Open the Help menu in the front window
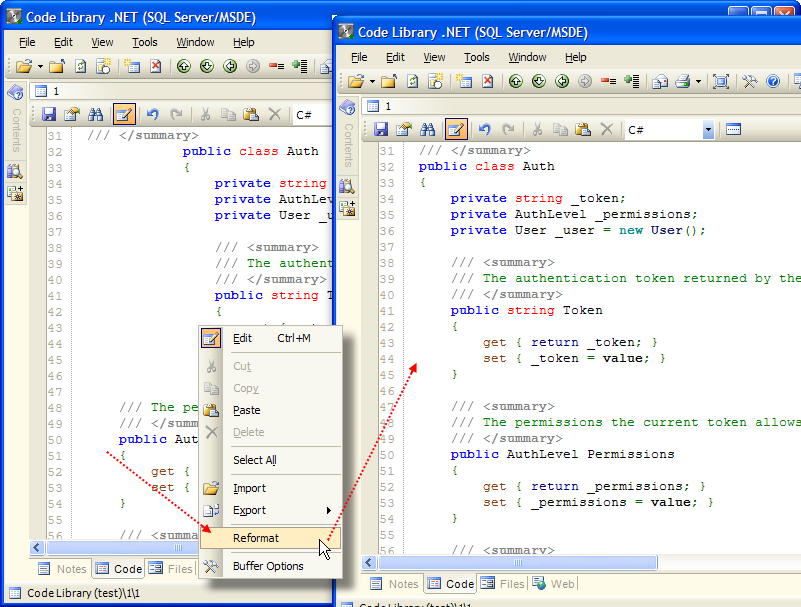801x607 pixels. click(x=575, y=57)
